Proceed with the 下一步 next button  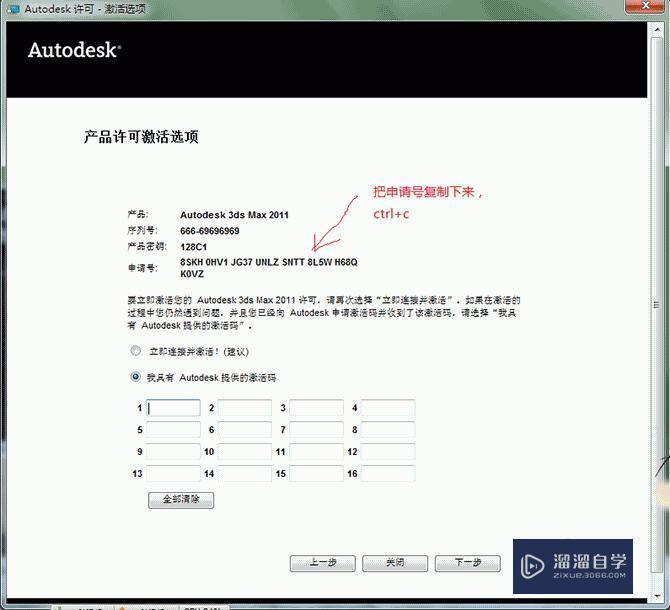pos(467,563)
